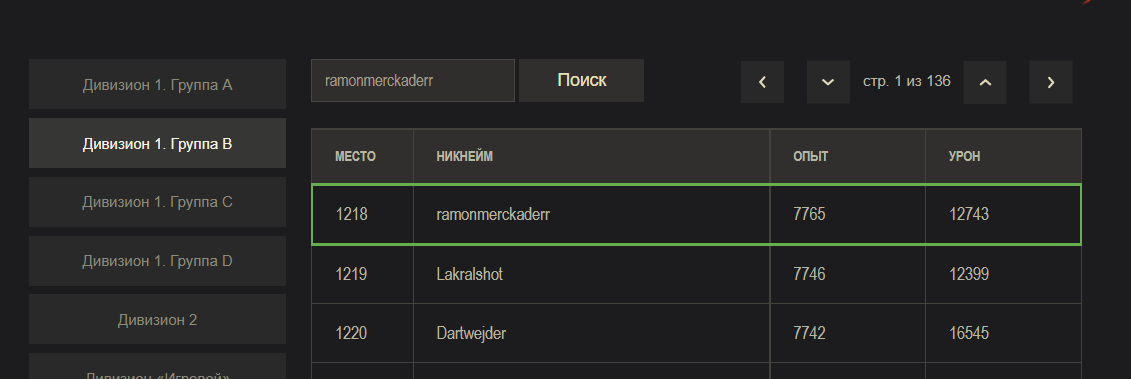Image resolution: width=1131 pixels, height=379 pixels.
Task: Sort by УРОН column header
Action: (964, 157)
